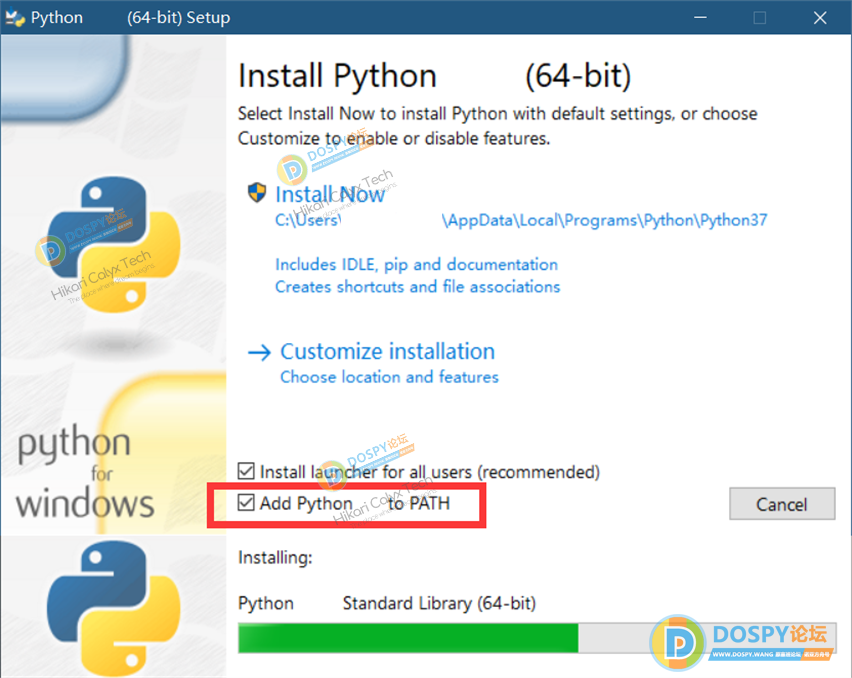Click 'Creates shortcuts and file associations' text
Screen dimensions: 852x678
click(417, 287)
